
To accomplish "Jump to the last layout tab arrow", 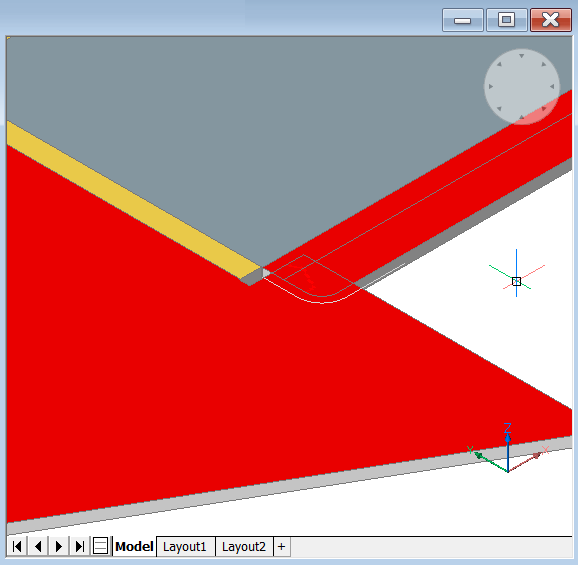I will point(80,546).
